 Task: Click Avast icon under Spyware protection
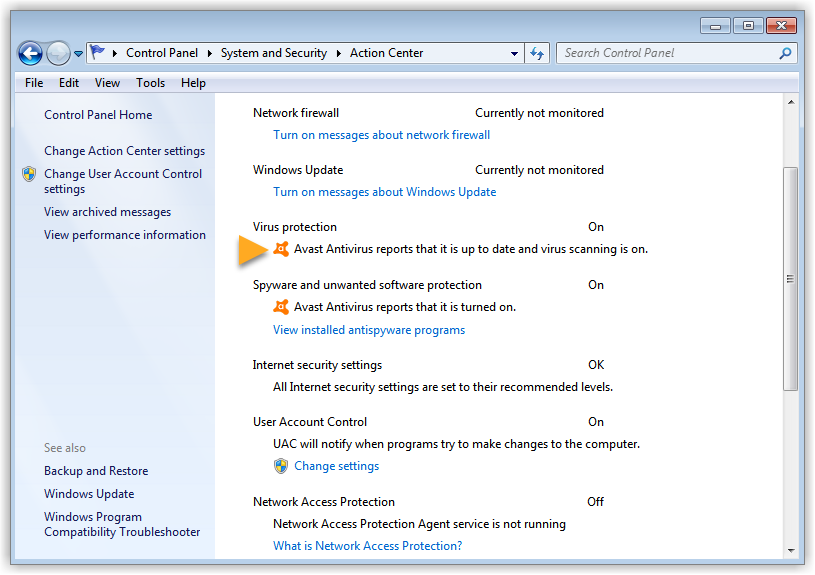281,307
